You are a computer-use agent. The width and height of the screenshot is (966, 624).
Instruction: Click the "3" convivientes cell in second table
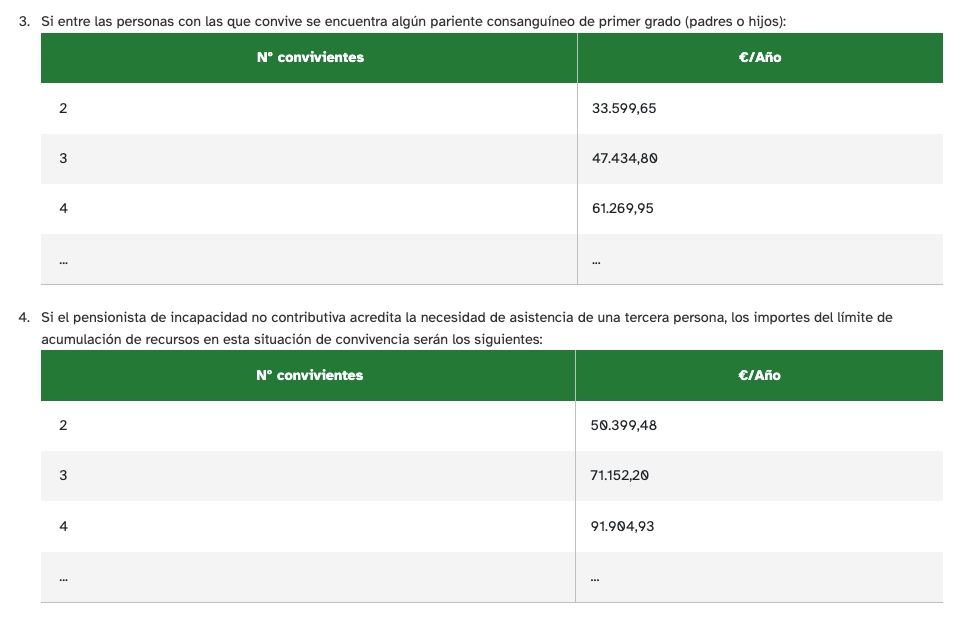(x=63, y=475)
